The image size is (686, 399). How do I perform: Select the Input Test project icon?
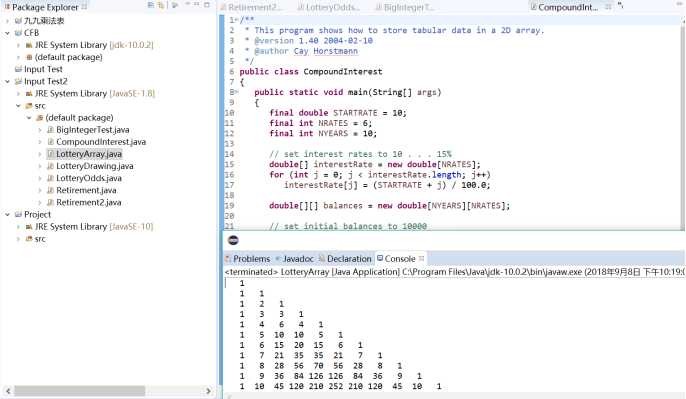[18, 69]
